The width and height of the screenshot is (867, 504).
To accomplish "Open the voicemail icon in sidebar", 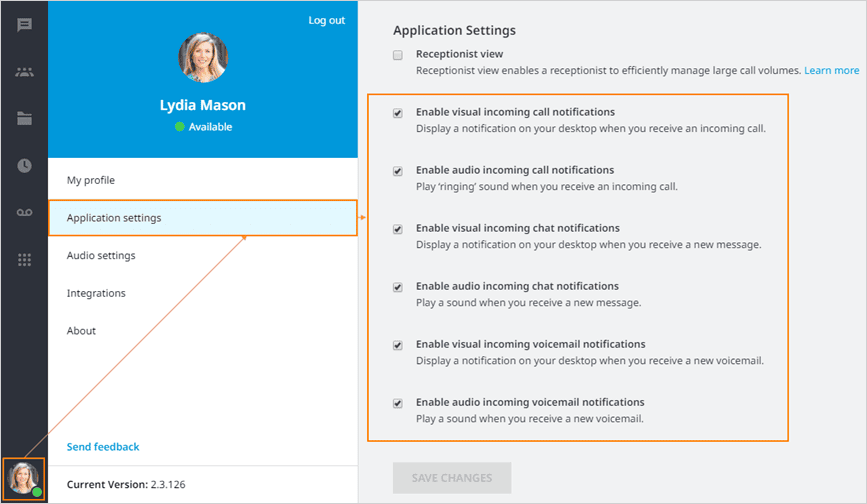I will (x=24, y=213).
